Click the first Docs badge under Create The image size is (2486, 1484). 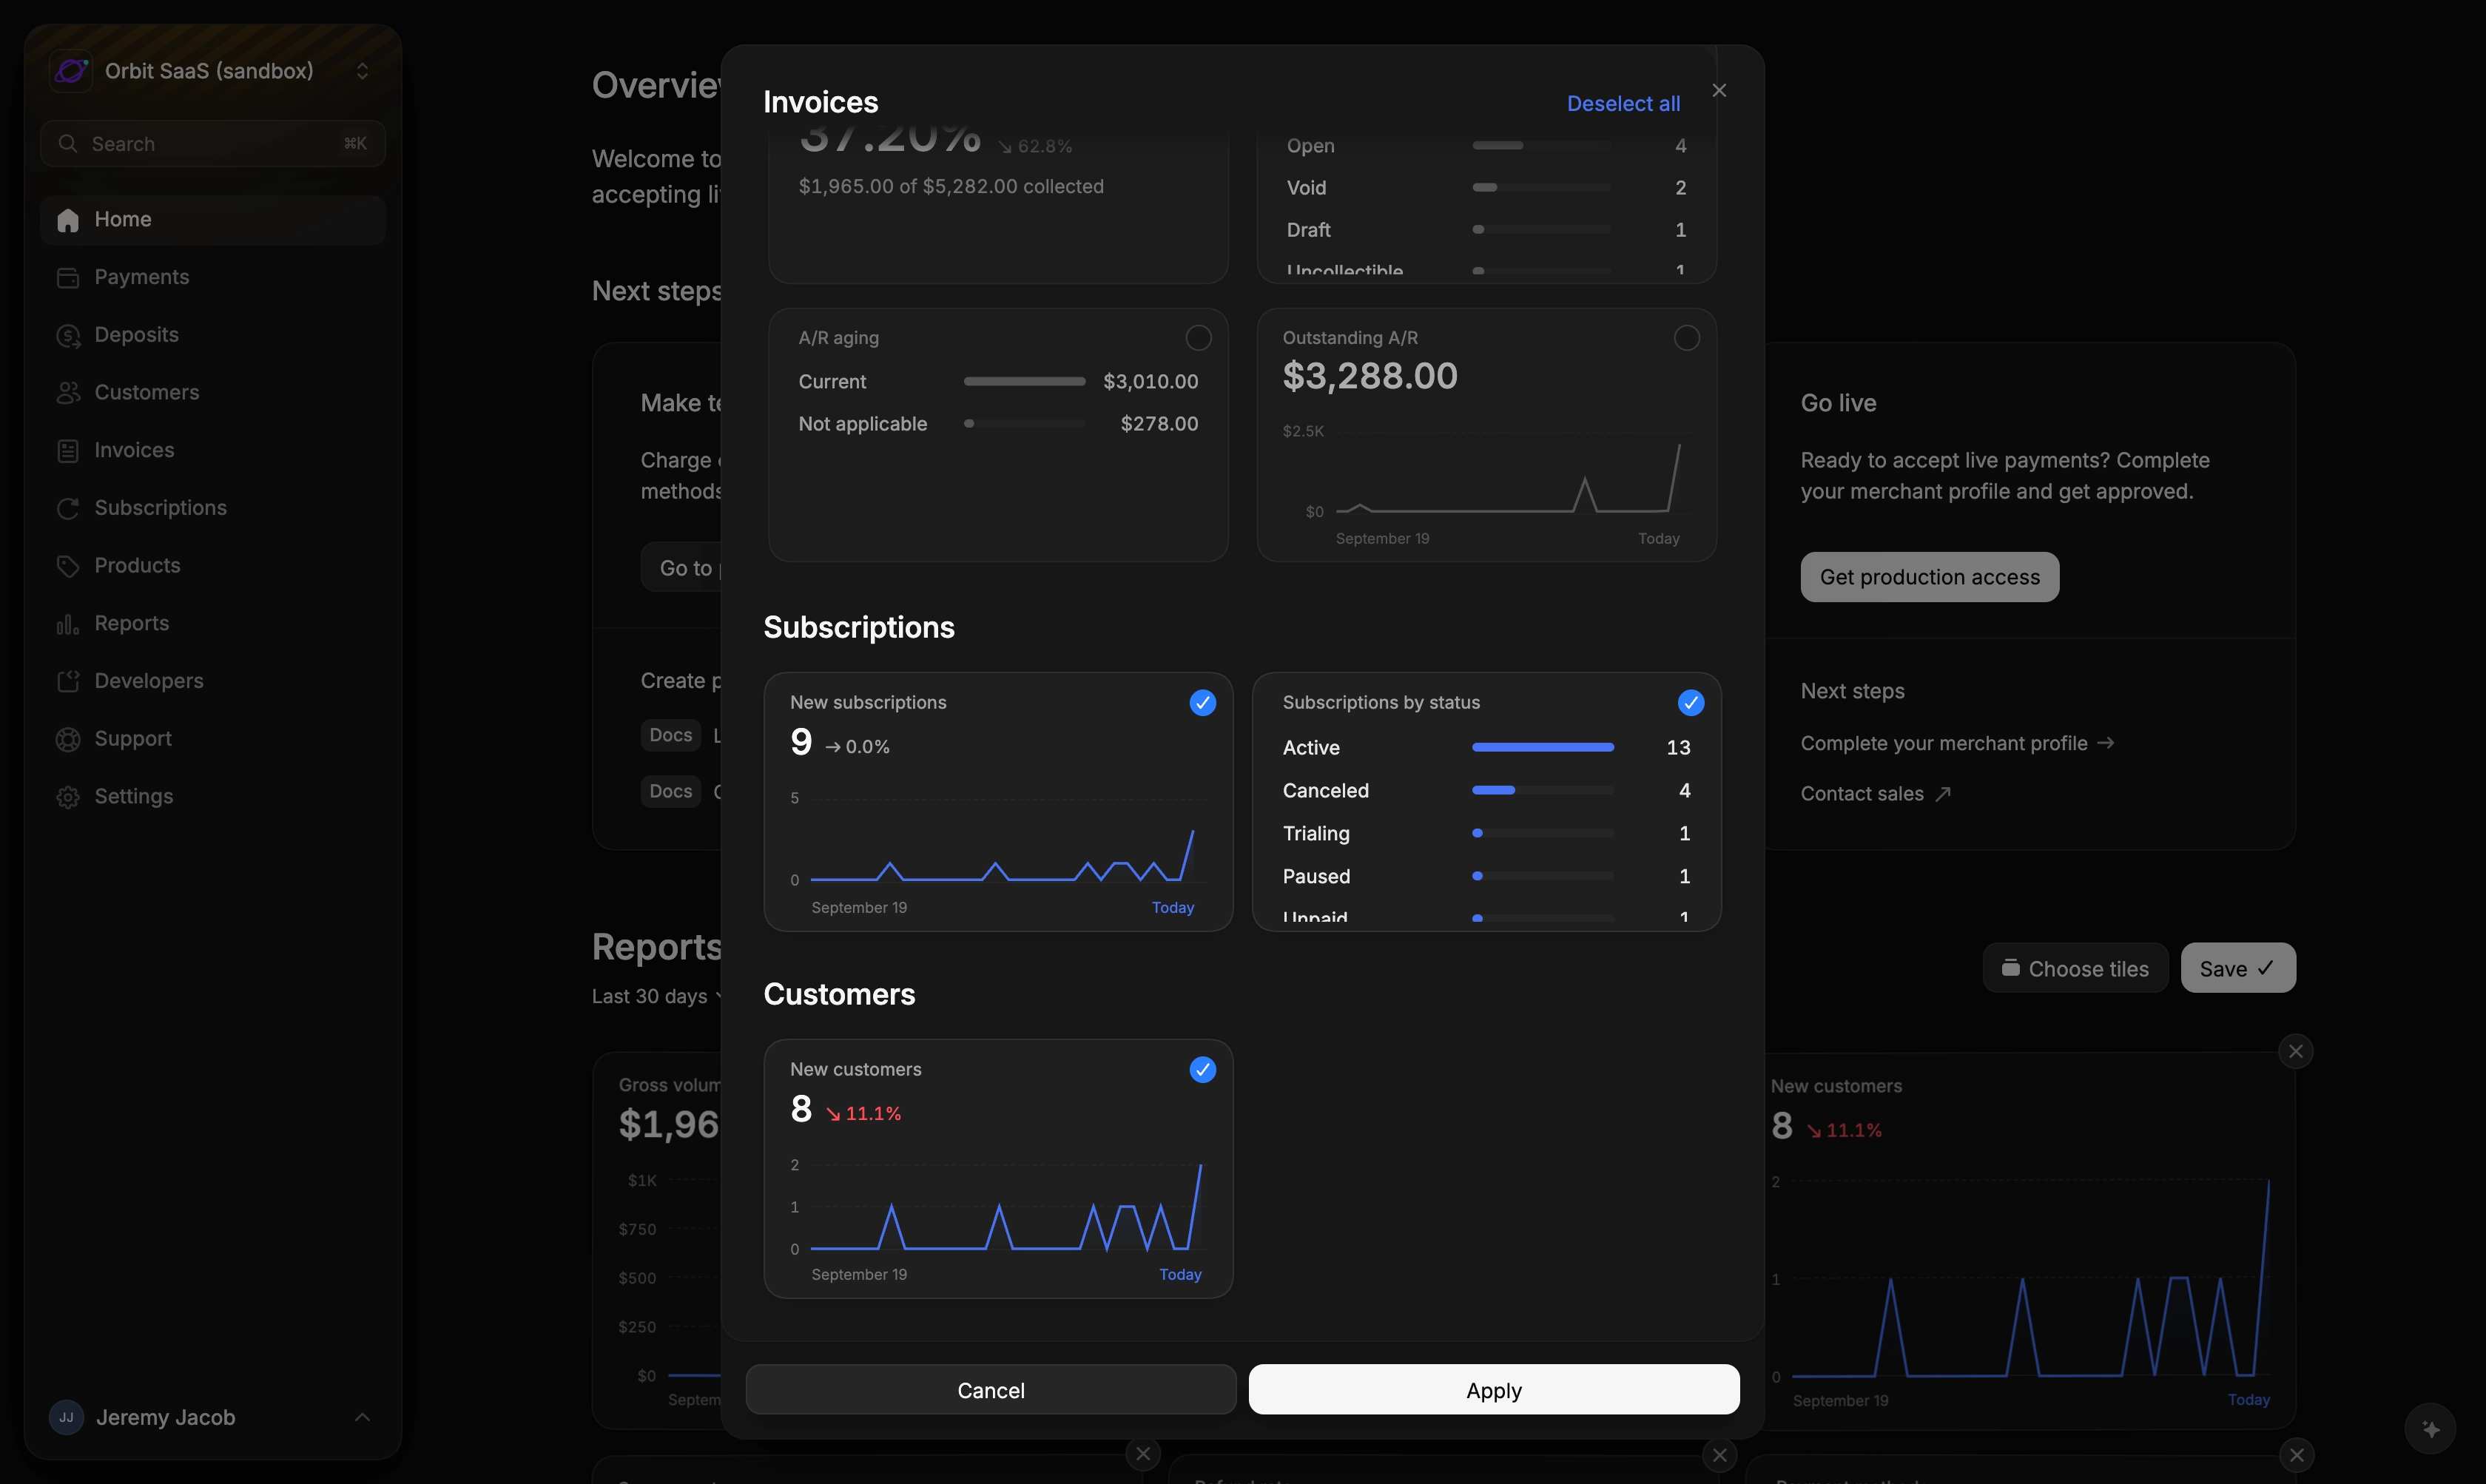(x=670, y=735)
